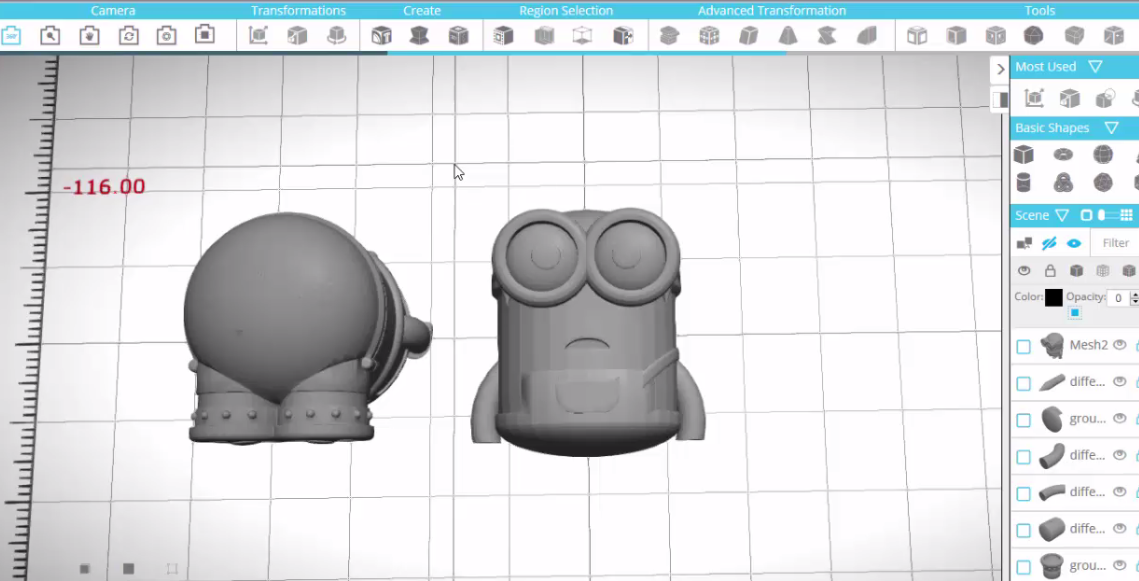Viewport: 1139px width, 581px height.
Task: Click the diagonal-cut cube at Tools' end
Action: pyautogui.click(x=1114, y=36)
